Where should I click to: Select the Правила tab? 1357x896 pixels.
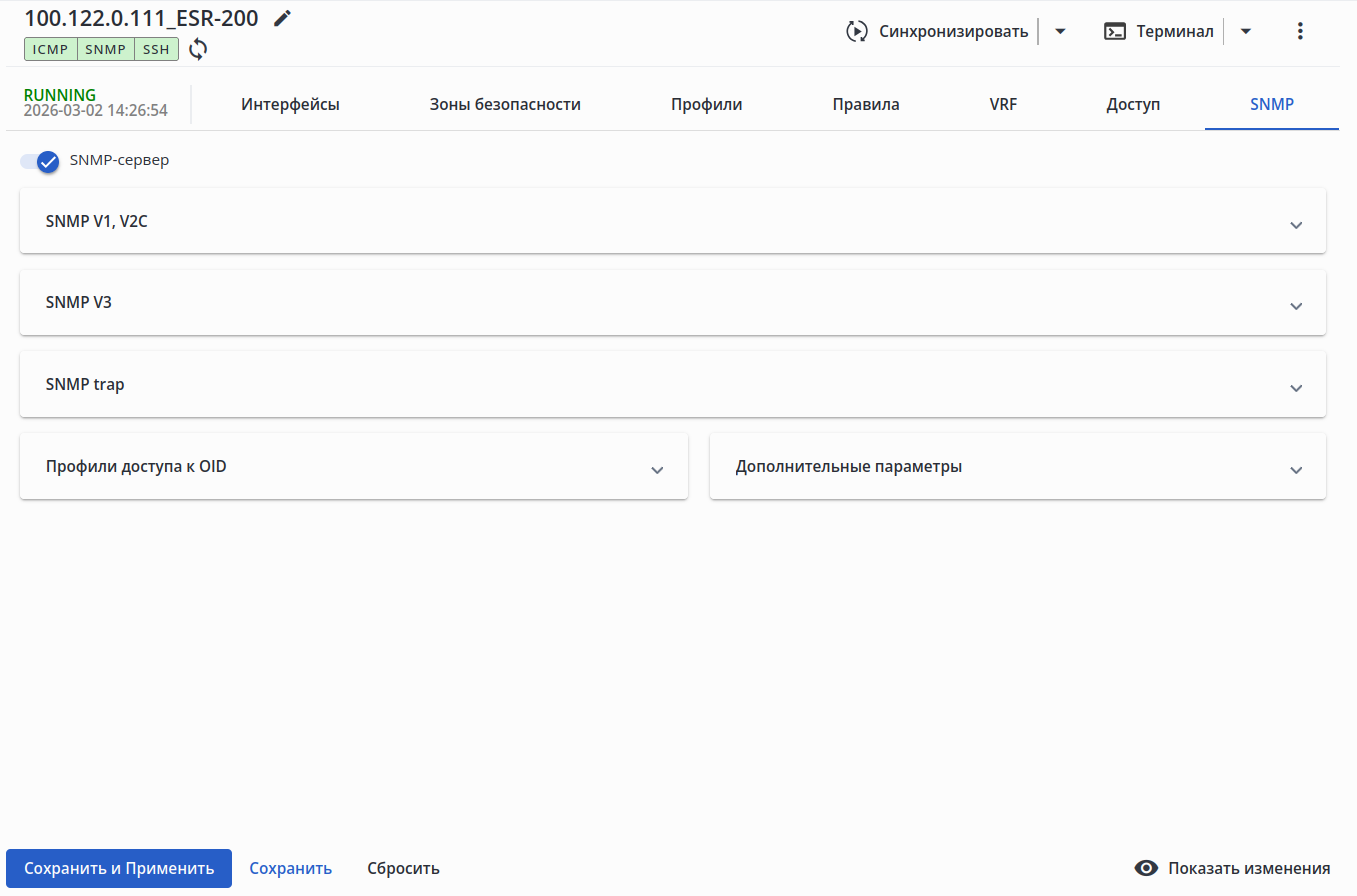point(866,104)
